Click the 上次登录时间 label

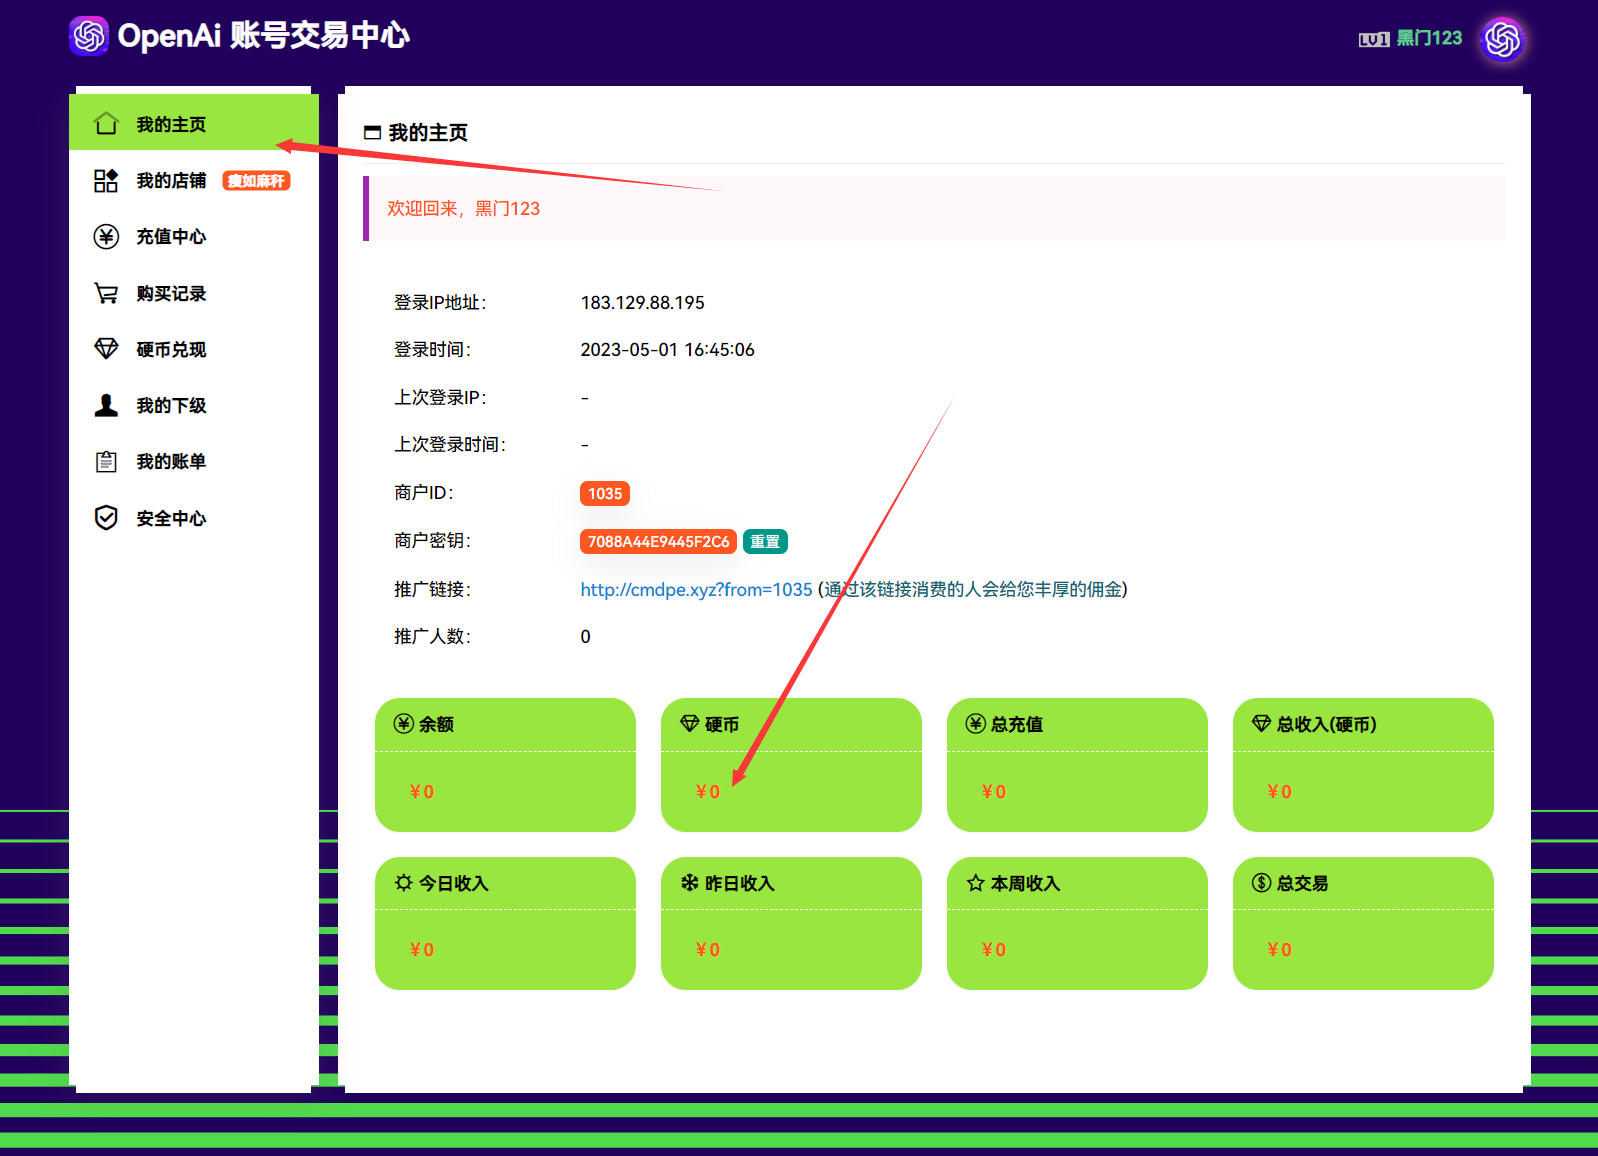[450, 444]
